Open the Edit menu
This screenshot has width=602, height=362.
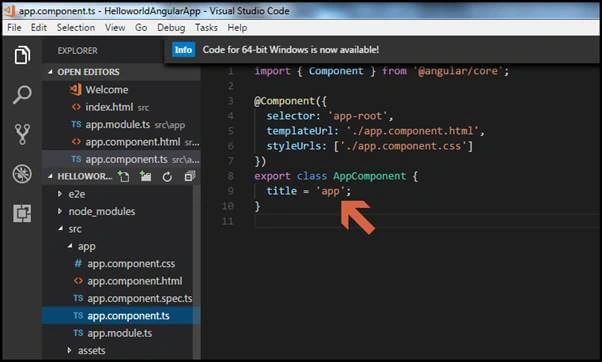click(38, 28)
